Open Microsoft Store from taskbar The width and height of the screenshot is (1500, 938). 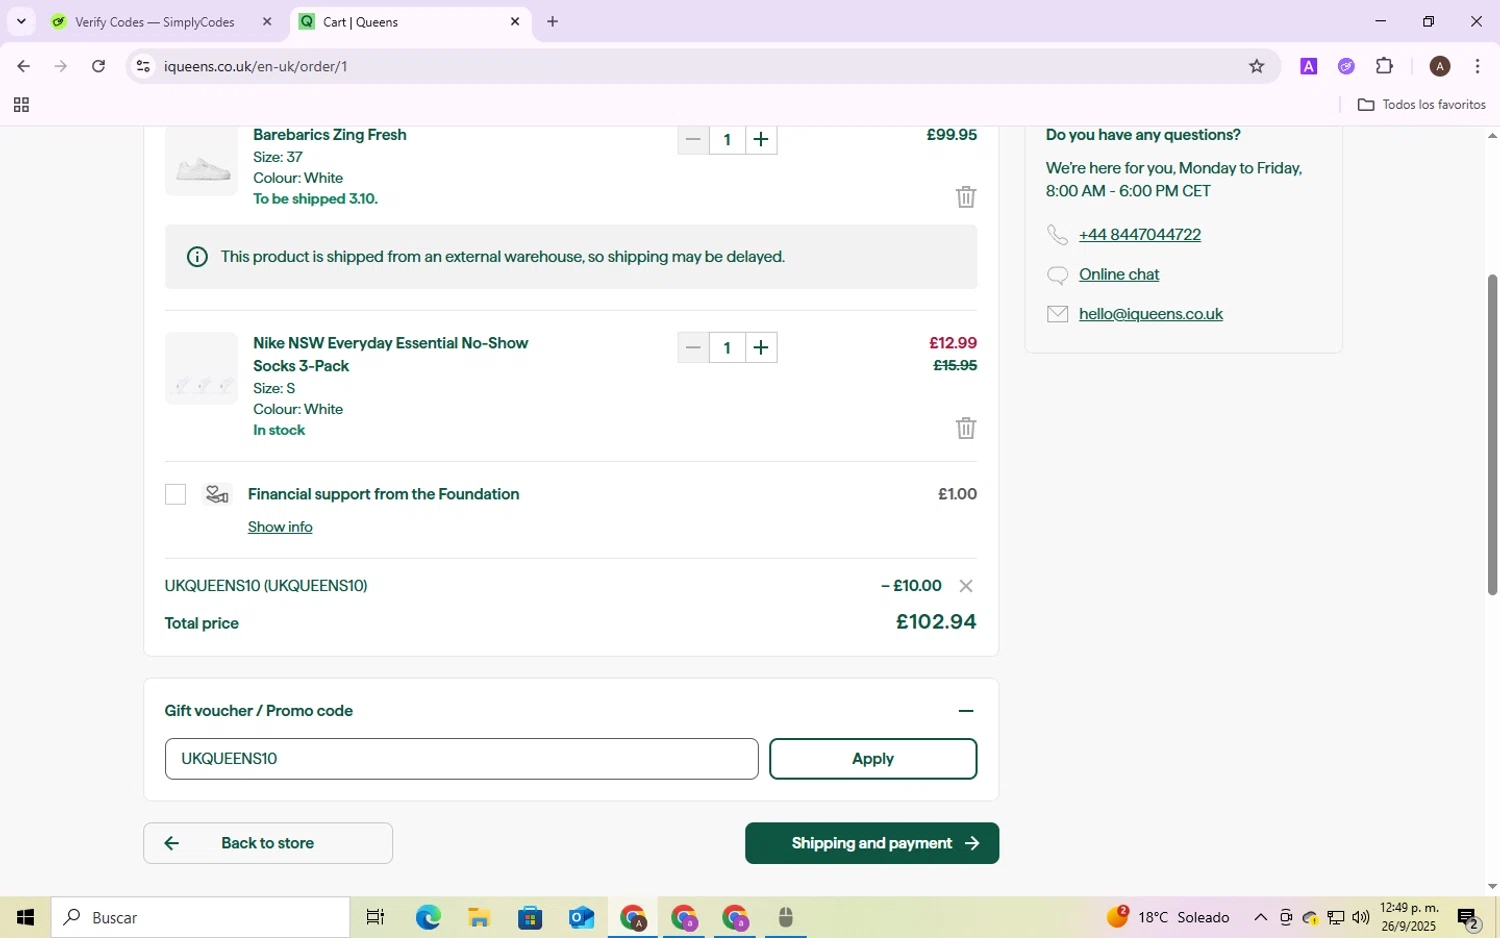(530, 917)
